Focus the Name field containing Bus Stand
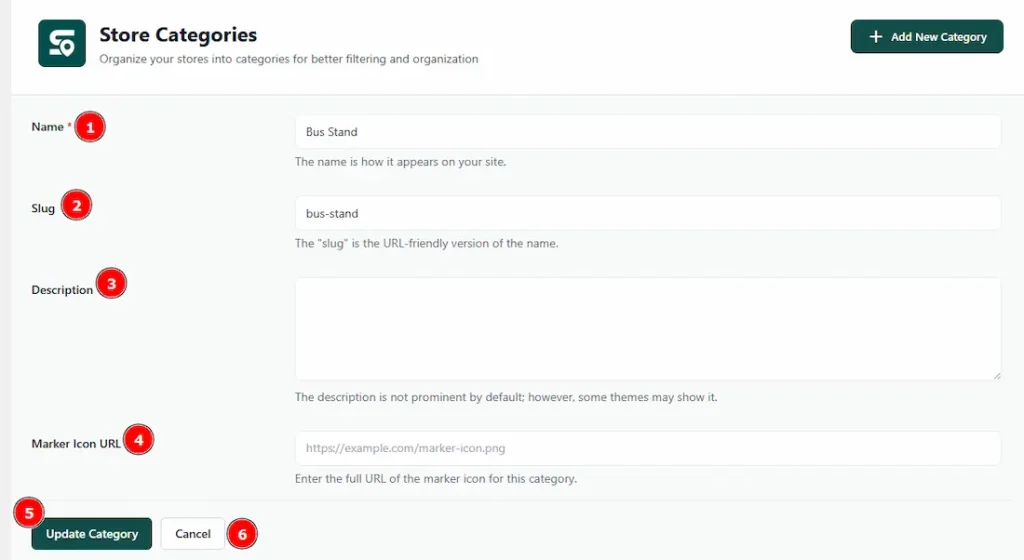Screen dimensions: 1024x560 (648, 132)
